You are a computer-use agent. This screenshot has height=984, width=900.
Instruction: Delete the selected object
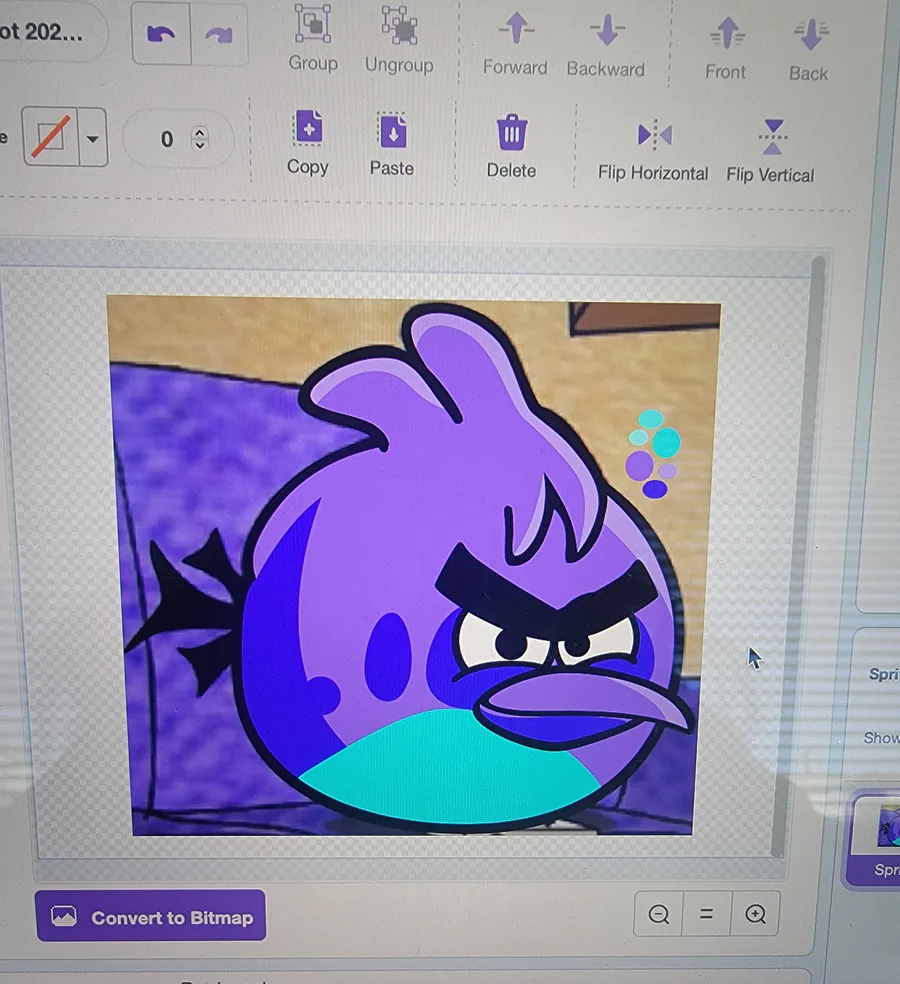coord(512,146)
